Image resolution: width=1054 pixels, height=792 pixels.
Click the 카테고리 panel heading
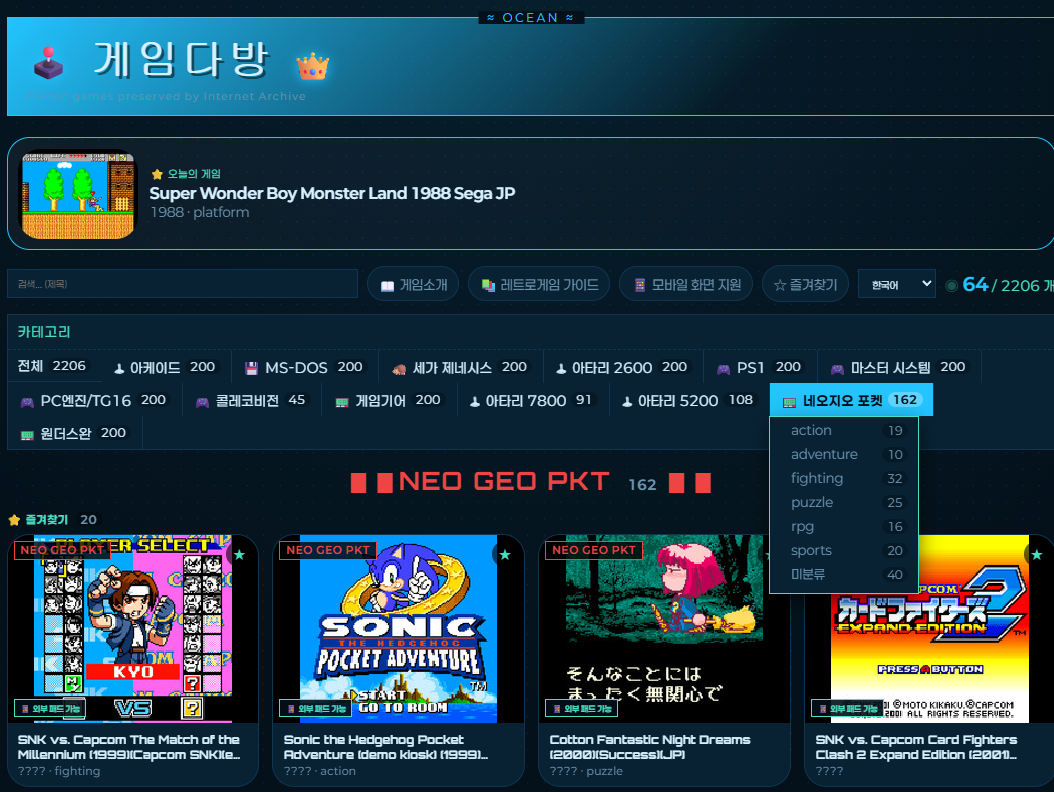[44, 331]
